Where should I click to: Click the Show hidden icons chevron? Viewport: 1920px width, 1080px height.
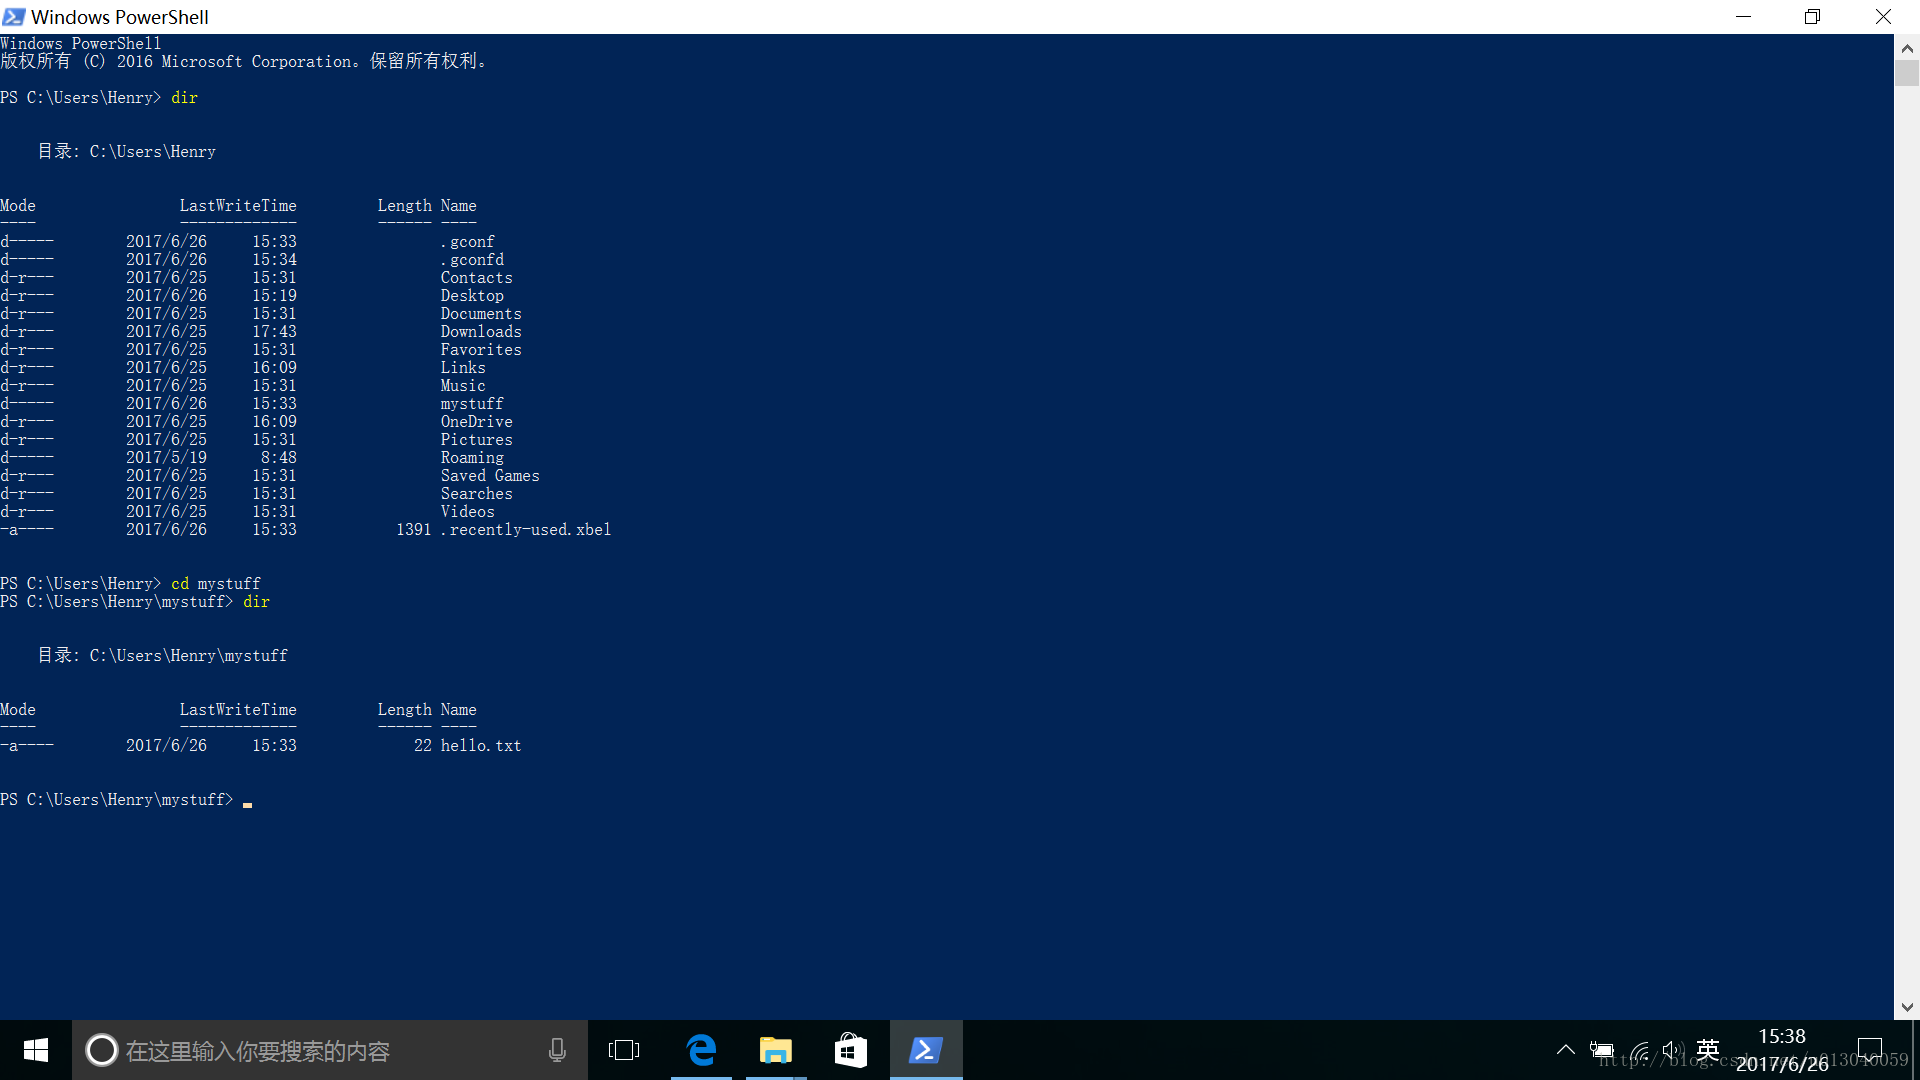pyautogui.click(x=1565, y=1050)
